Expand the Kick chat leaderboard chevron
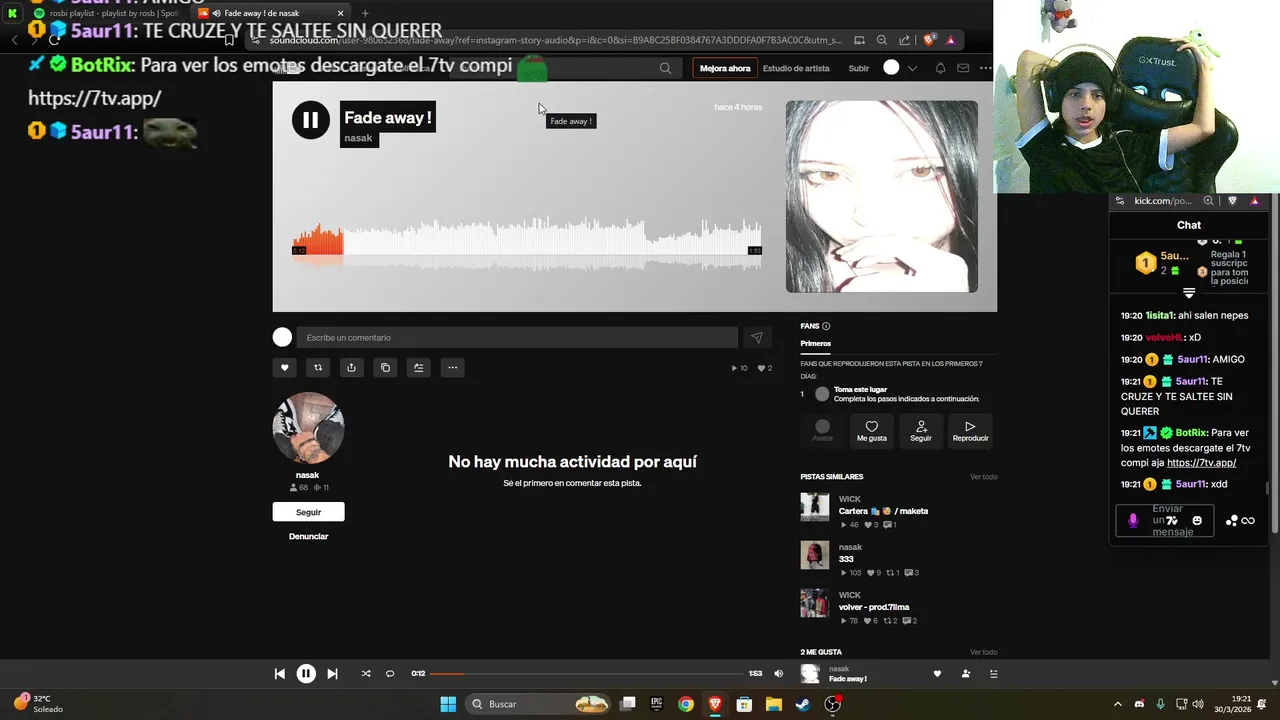The height and width of the screenshot is (720, 1280). pos(1189,294)
